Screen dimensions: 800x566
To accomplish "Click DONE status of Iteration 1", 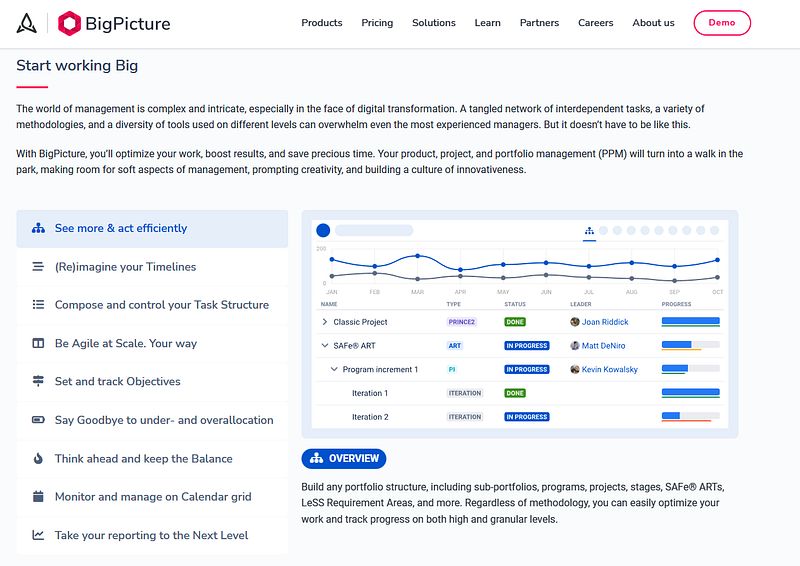I will click(515, 393).
